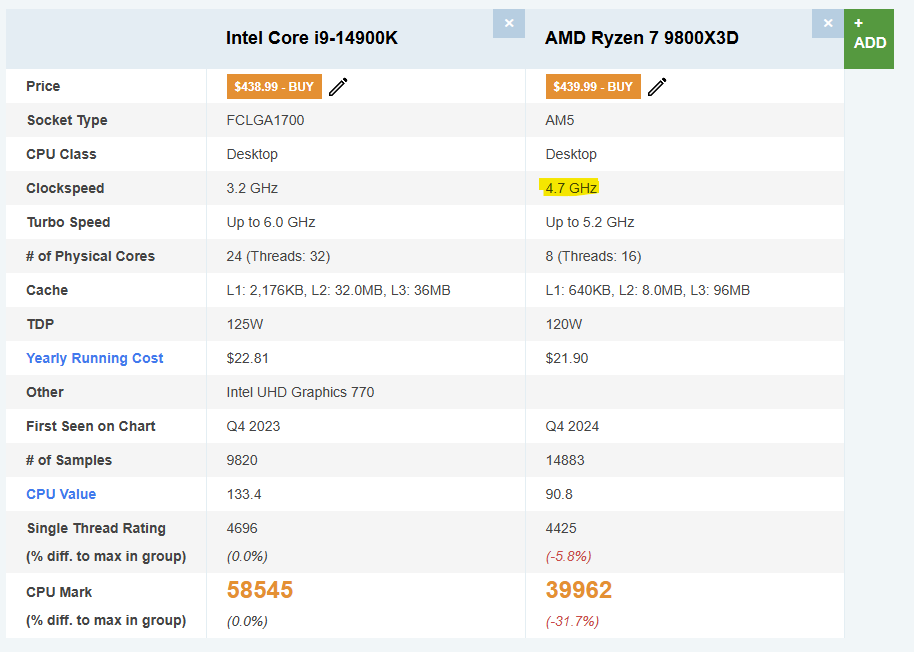Edit the AMD price with the pencil icon
Screen dimensions: 914x652
point(657,87)
